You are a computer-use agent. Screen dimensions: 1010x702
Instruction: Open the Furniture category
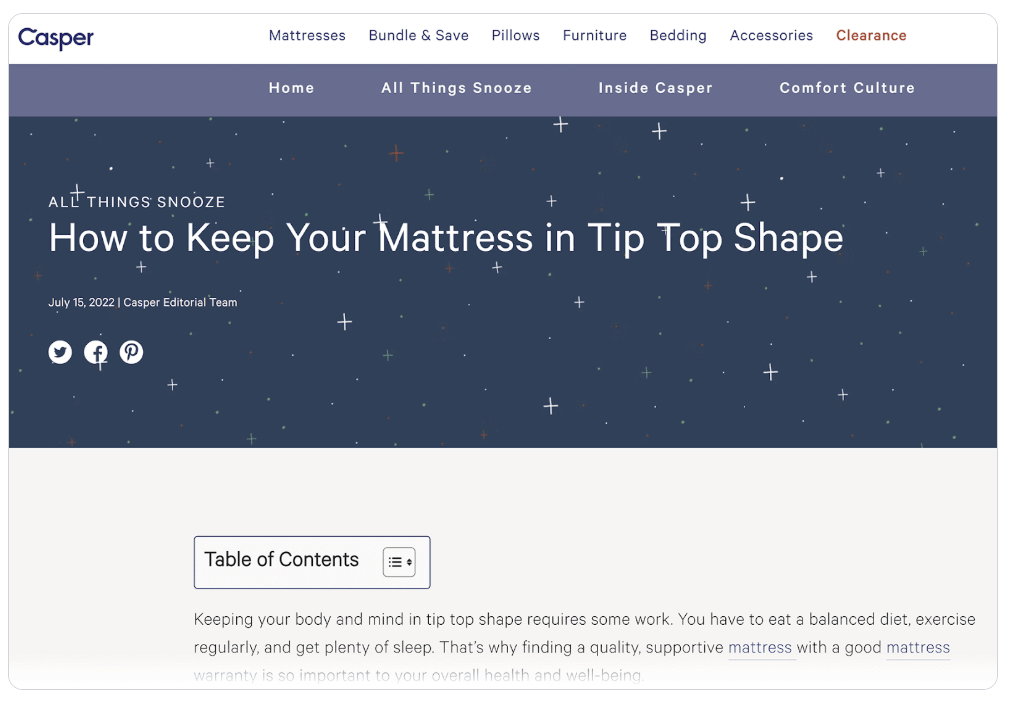tap(594, 35)
